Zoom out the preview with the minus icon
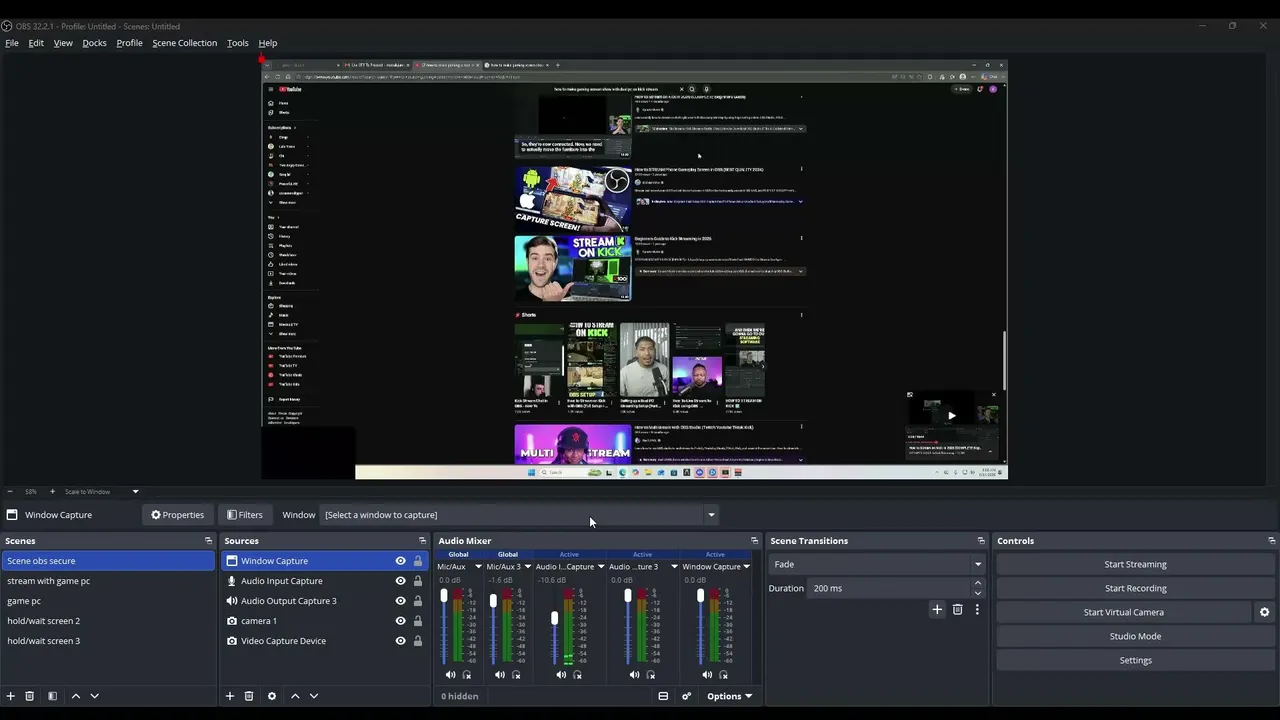Viewport: 1280px width, 720px height. point(10,491)
